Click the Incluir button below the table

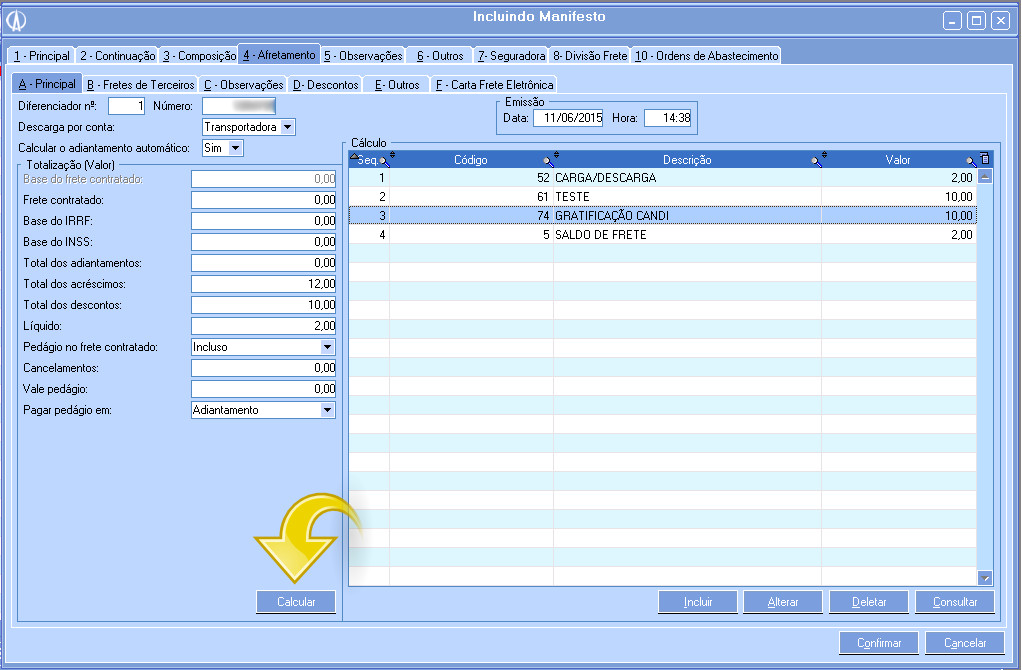pyautogui.click(x=698, y=602)
